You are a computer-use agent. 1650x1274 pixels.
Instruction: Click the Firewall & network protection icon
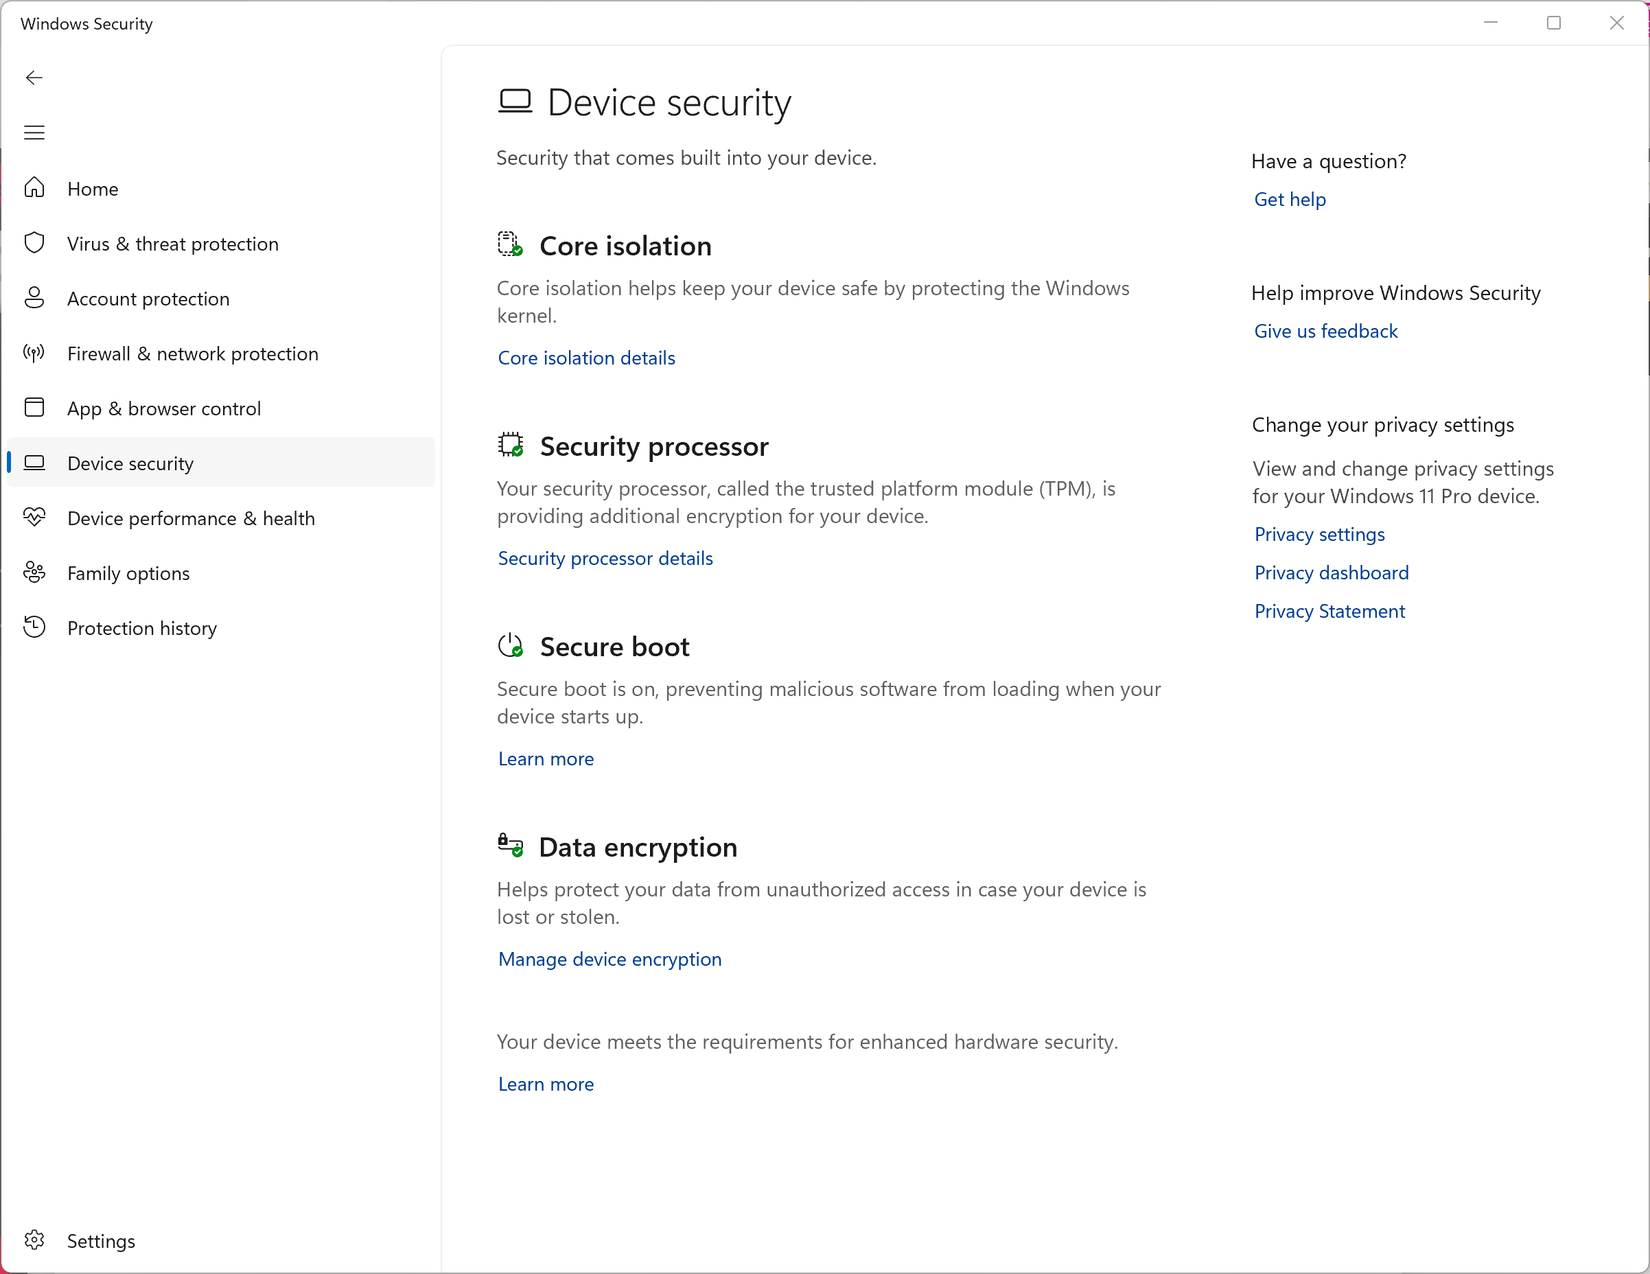tap(34, 353)
